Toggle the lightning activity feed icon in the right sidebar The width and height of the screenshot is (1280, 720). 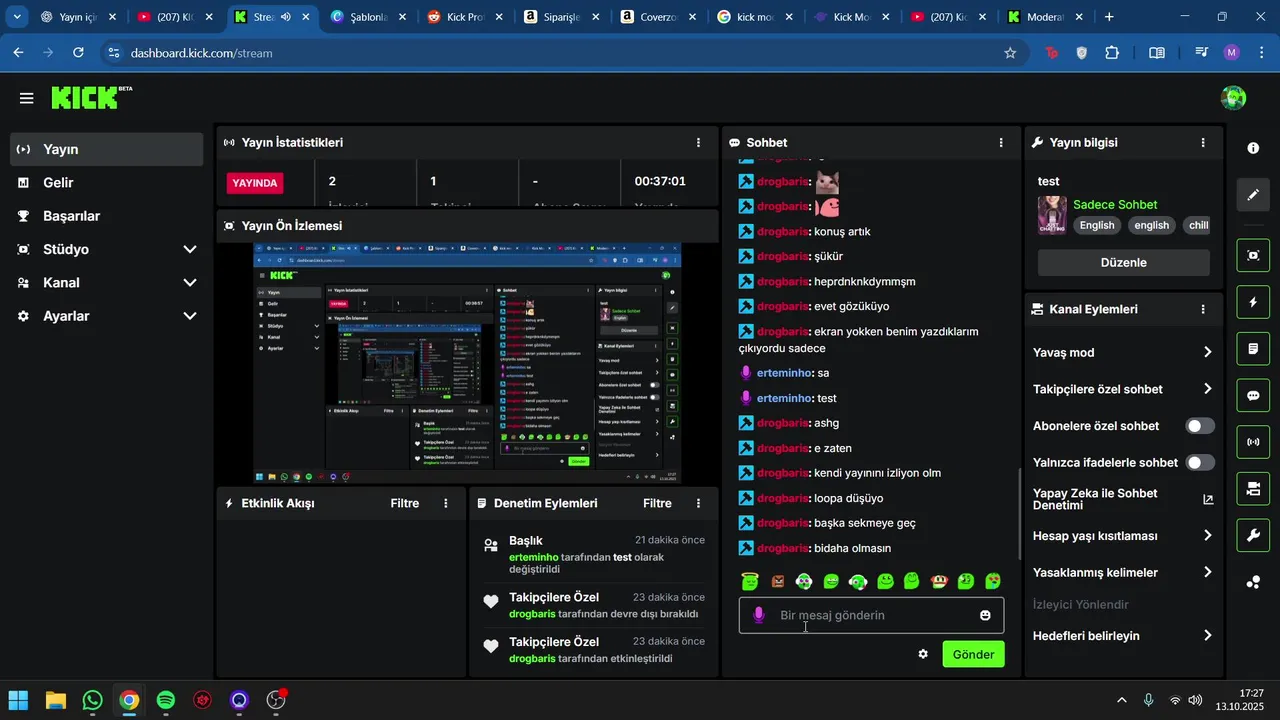coord(1253,302)
